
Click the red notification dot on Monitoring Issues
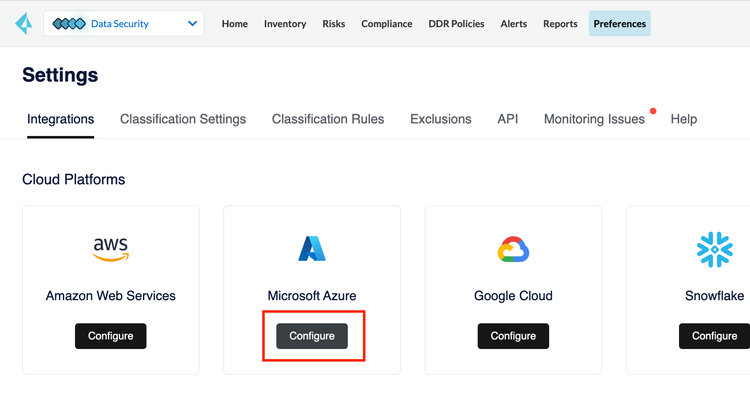pos(653,111)
